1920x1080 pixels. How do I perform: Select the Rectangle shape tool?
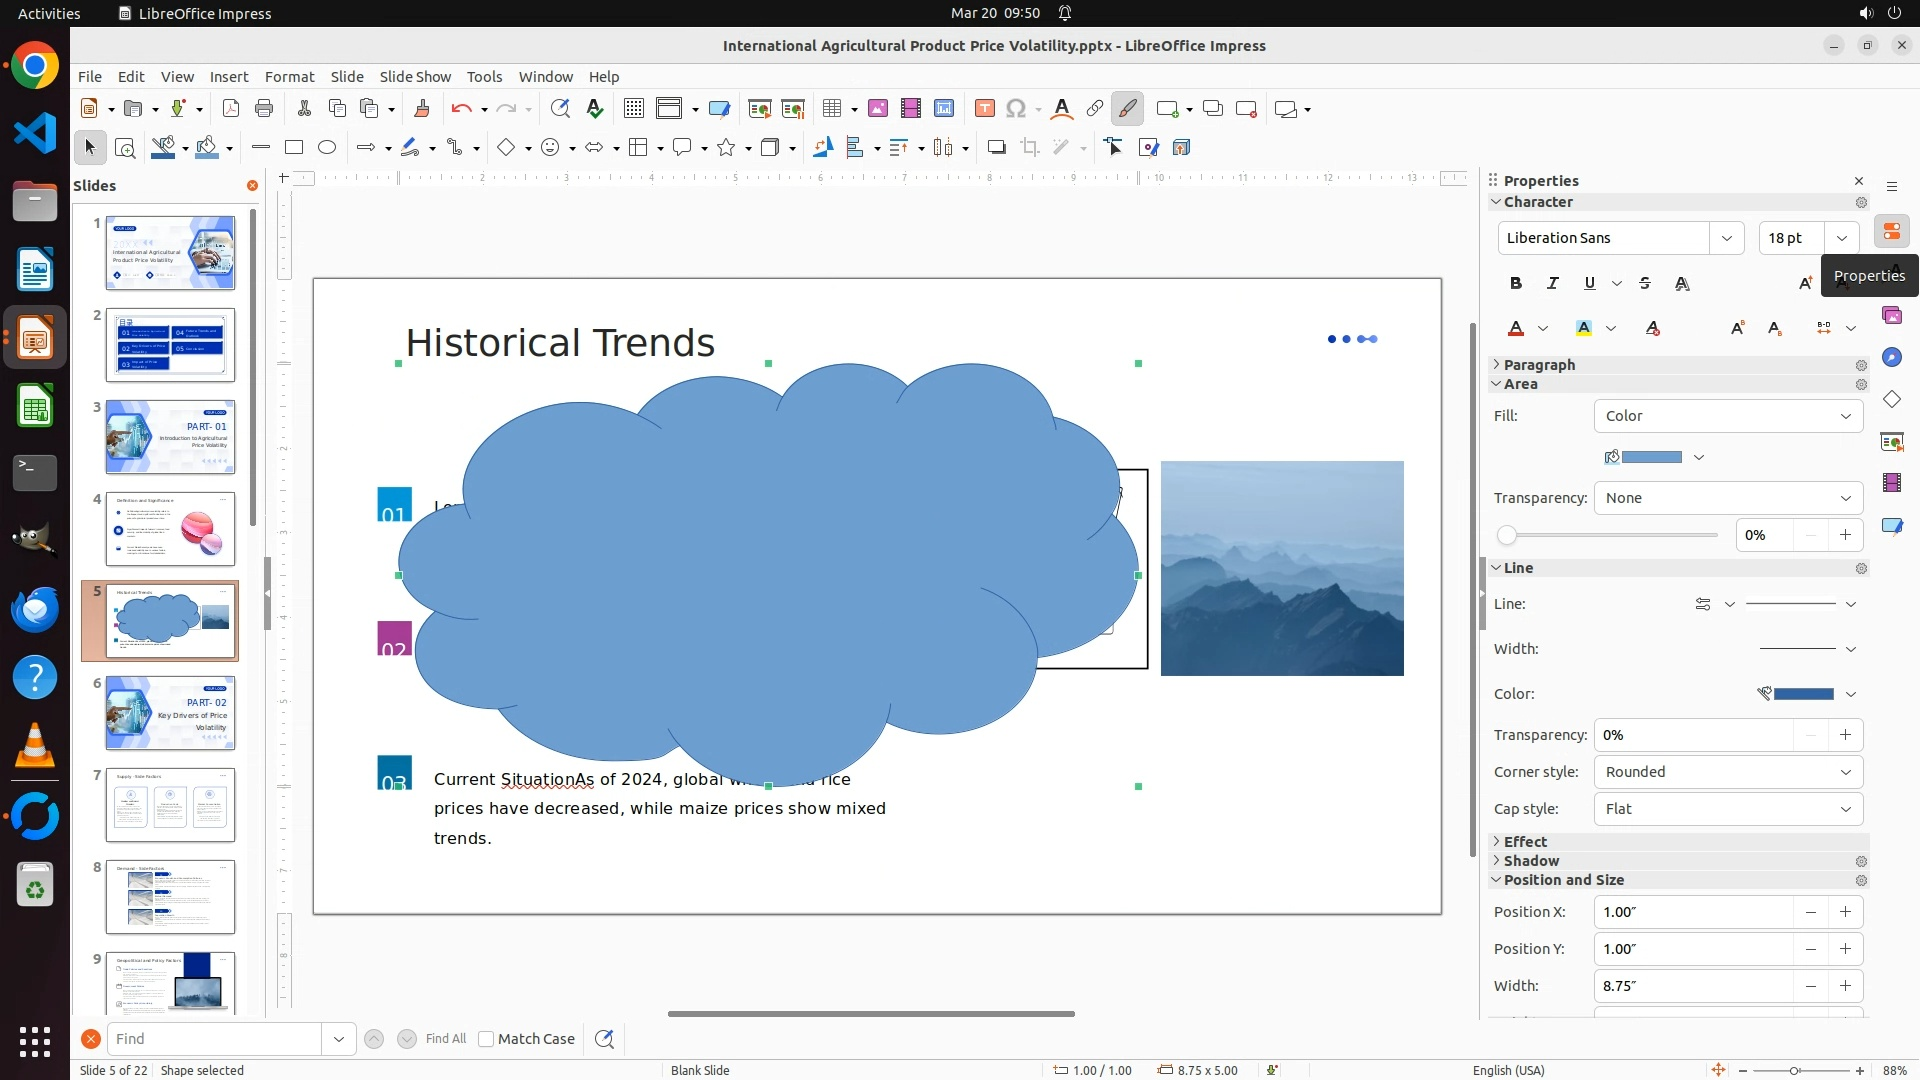(x=294, y=148)
